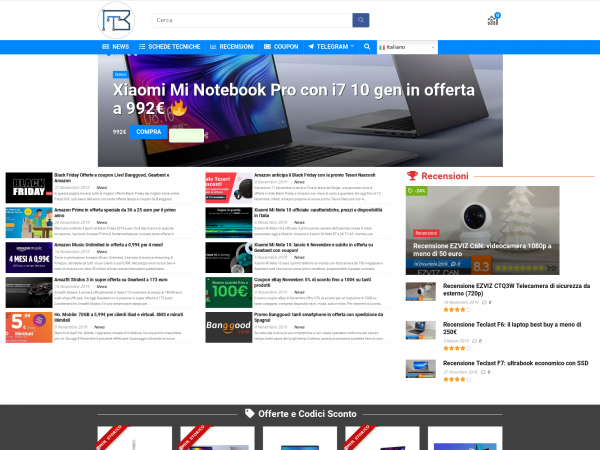Click the Teclast F7 review thumbnail

[421, 368]
